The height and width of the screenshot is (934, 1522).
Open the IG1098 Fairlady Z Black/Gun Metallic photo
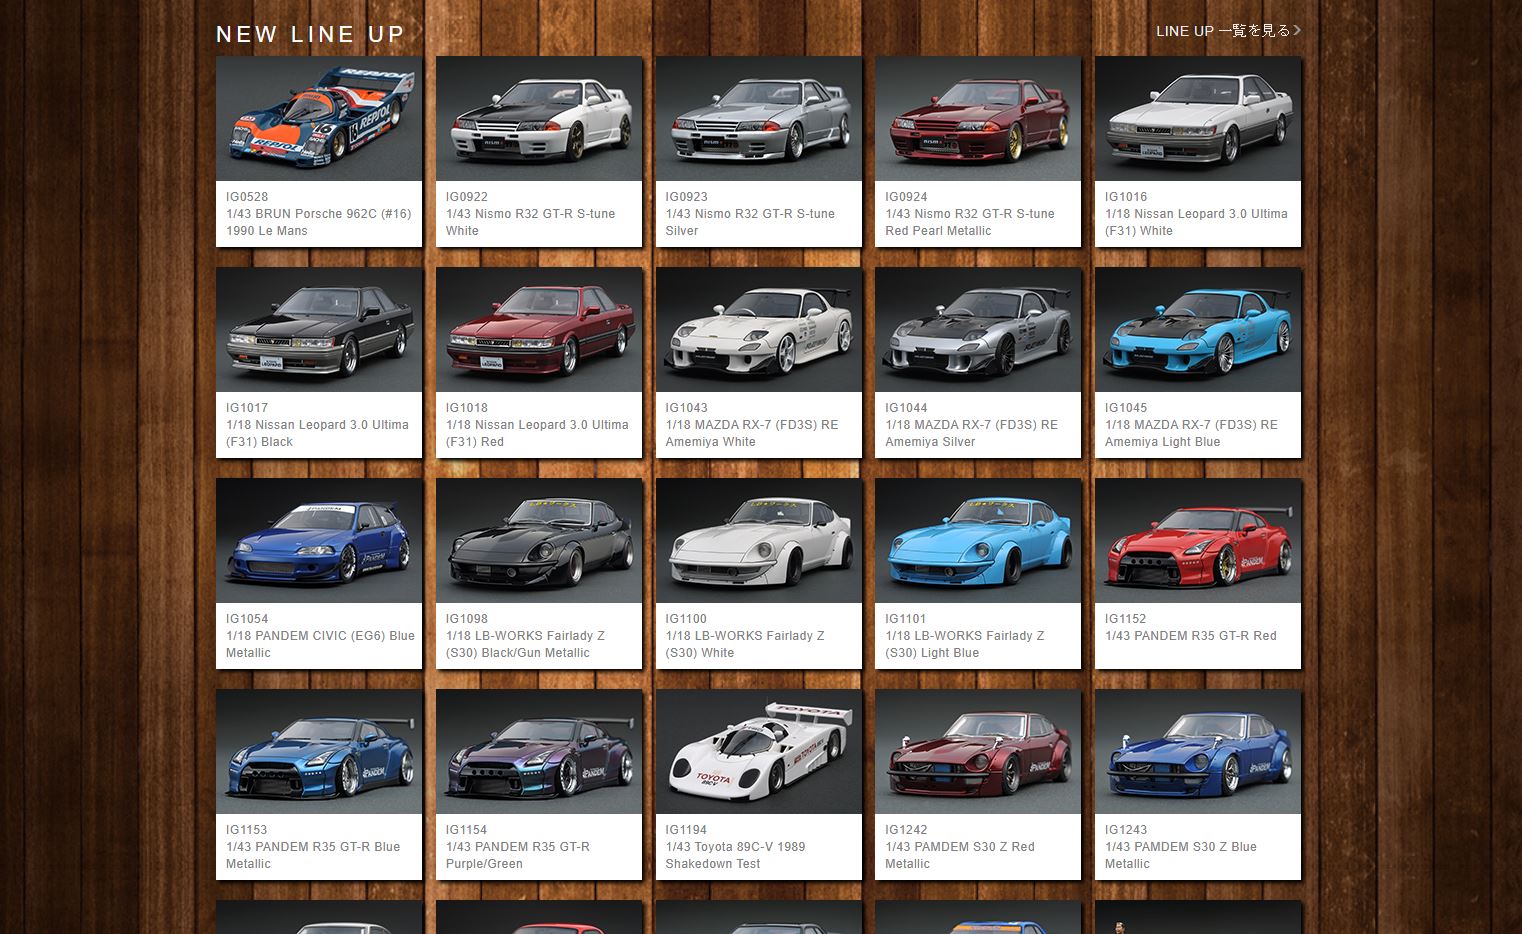[x=539, y=541]
